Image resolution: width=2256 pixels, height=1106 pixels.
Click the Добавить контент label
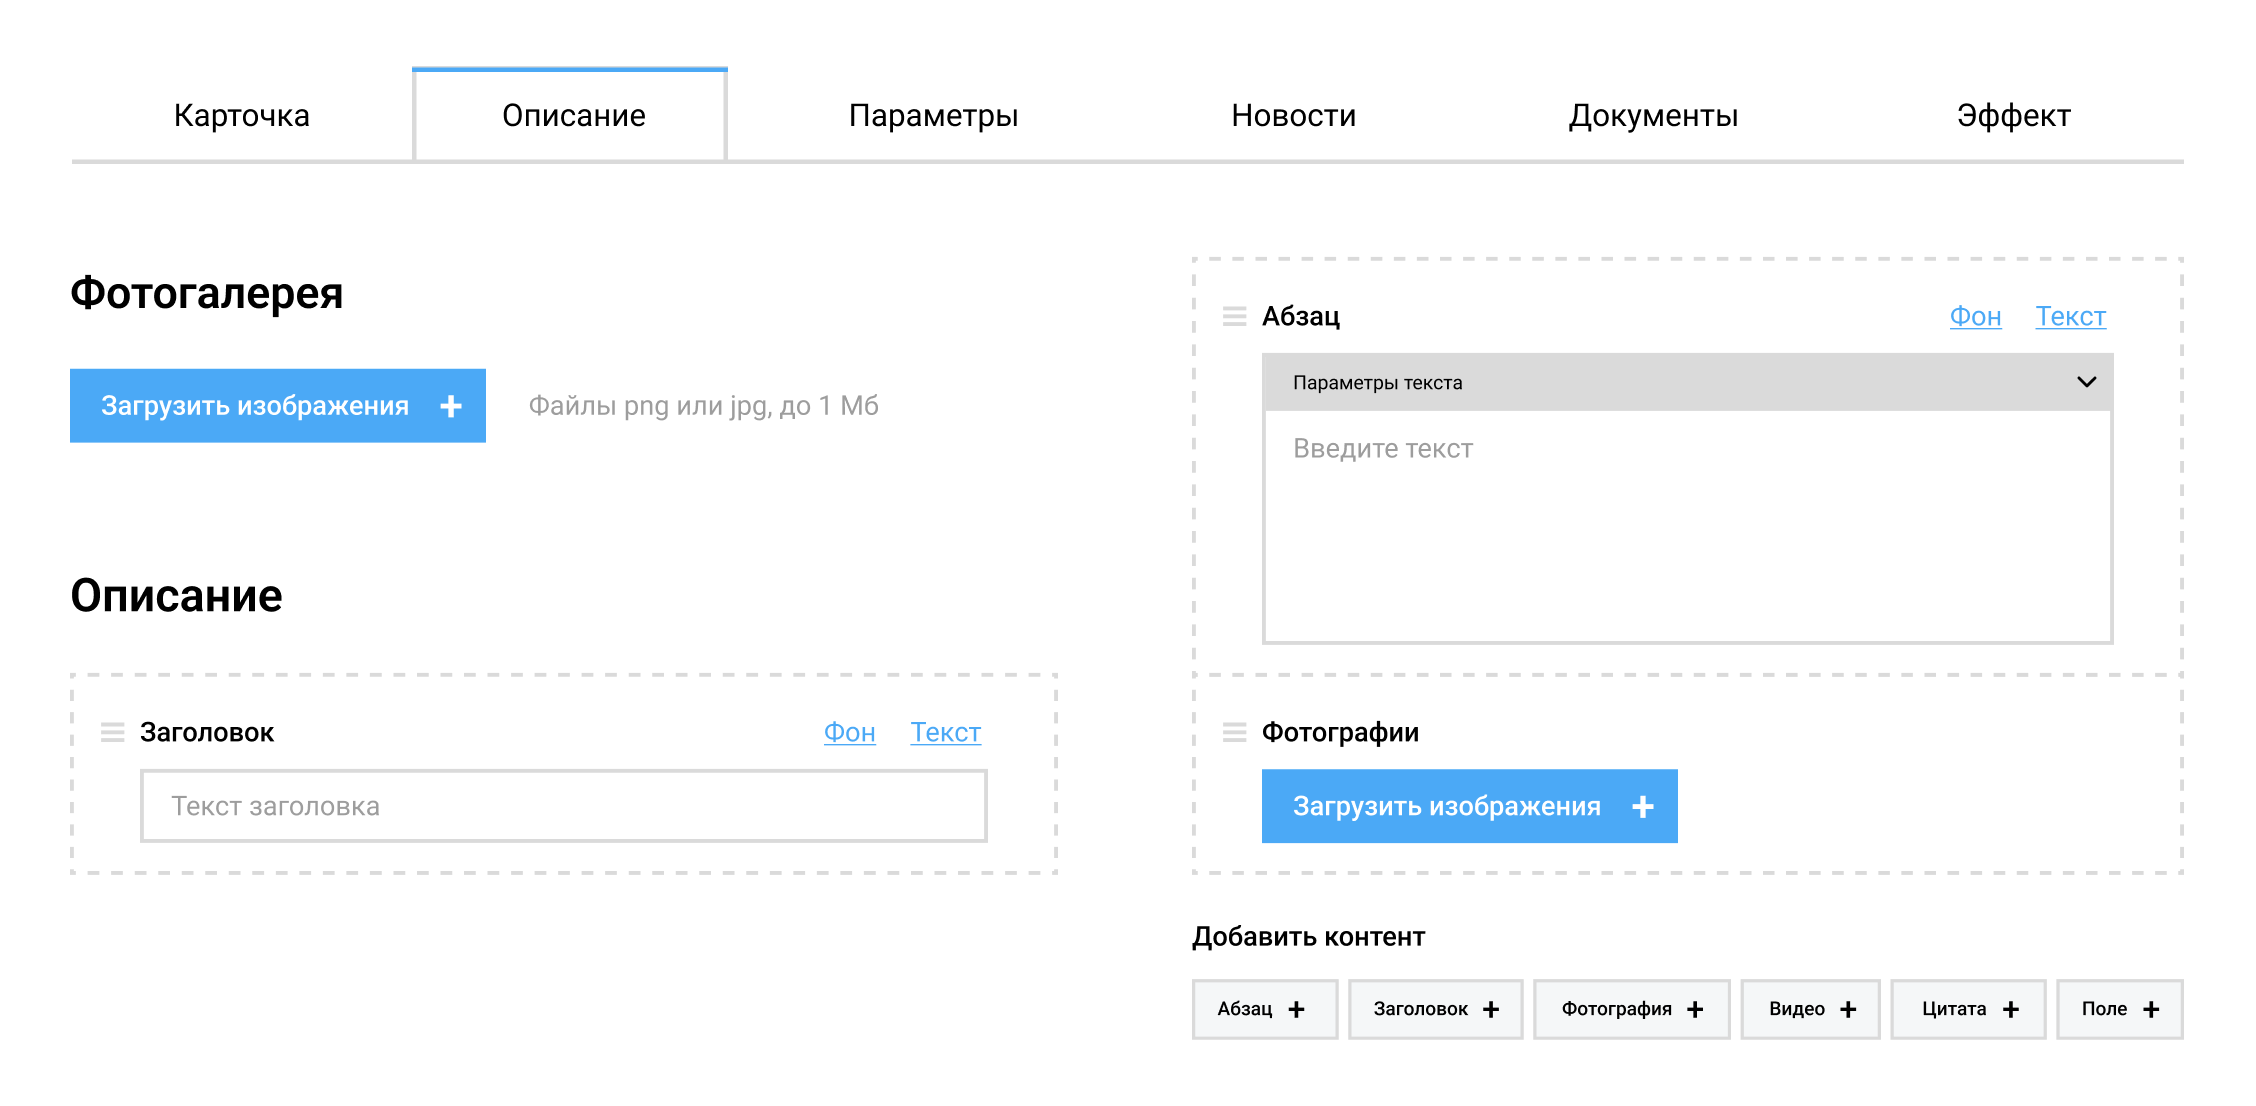point(1308,937)
